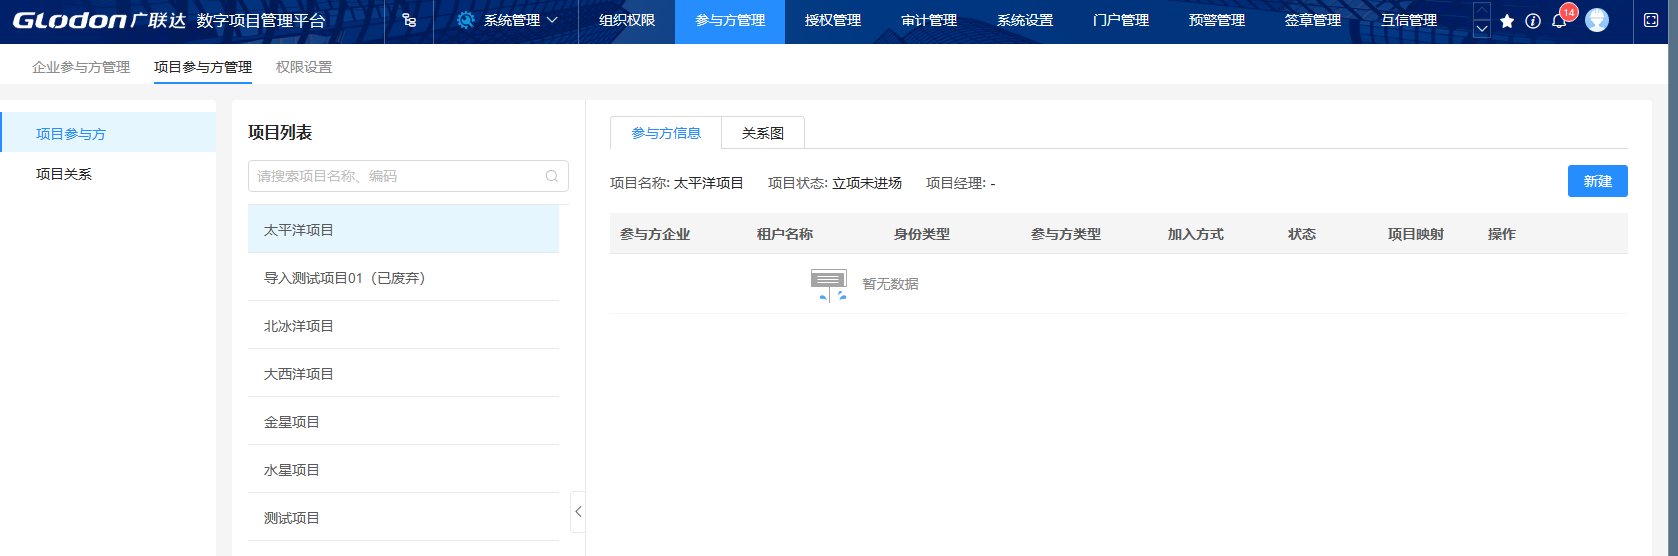Click the 加入方式 column header
This screenshot has height=556, width=1678.
(x=1196, y=234)
